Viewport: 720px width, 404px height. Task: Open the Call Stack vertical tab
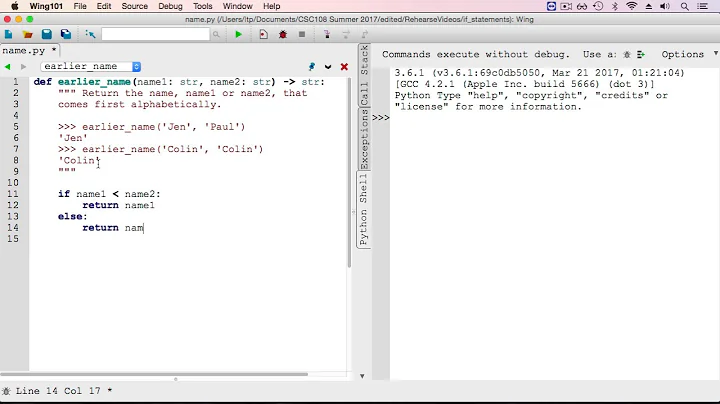pyautogui.click(x=364, y=76)
